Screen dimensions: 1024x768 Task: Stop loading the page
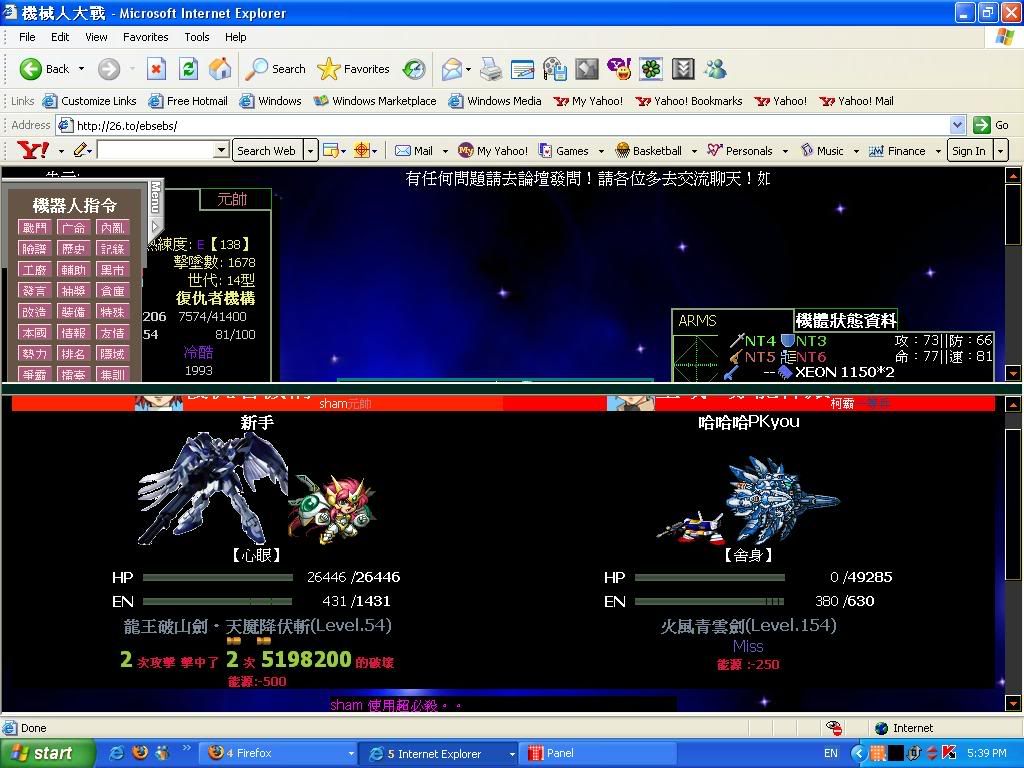coord(156,69)
